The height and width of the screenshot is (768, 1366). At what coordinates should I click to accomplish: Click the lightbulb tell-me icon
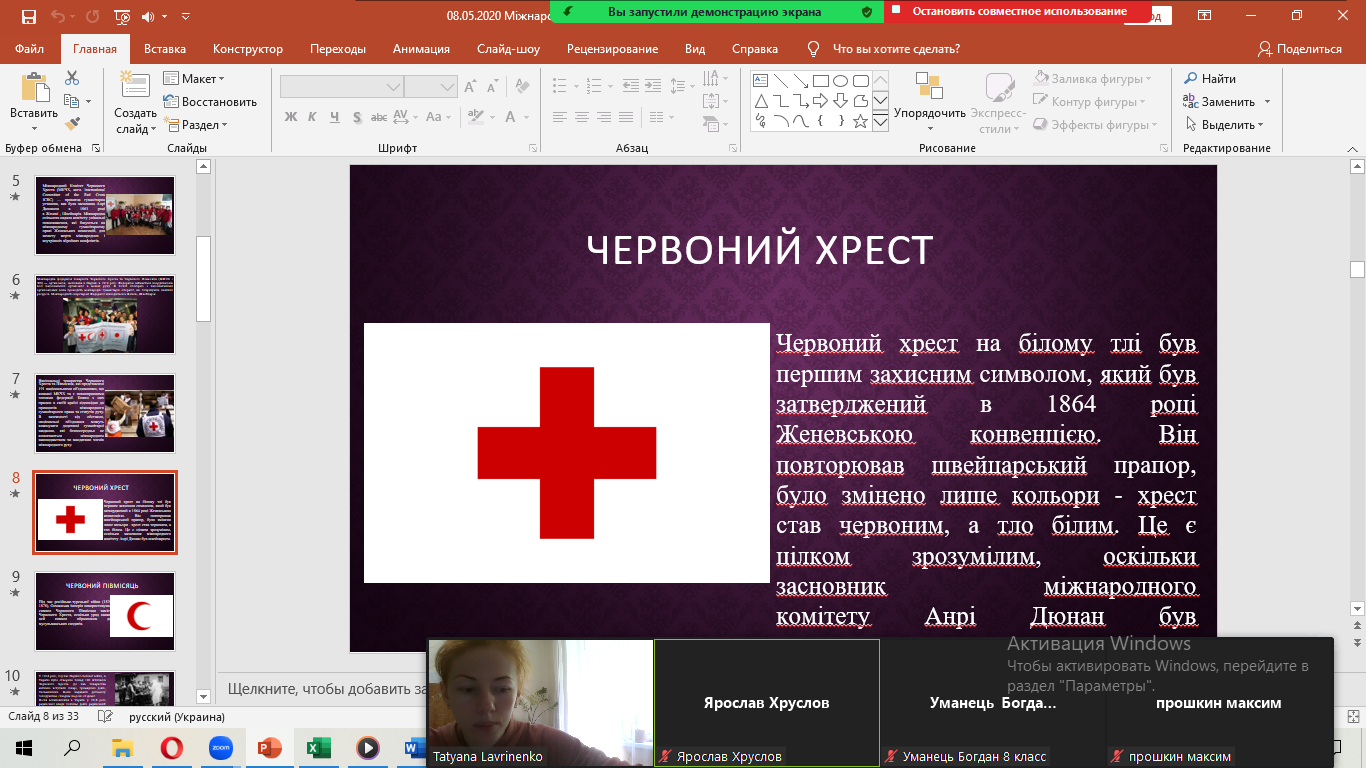pyautogui.click(x=814, y=49)
